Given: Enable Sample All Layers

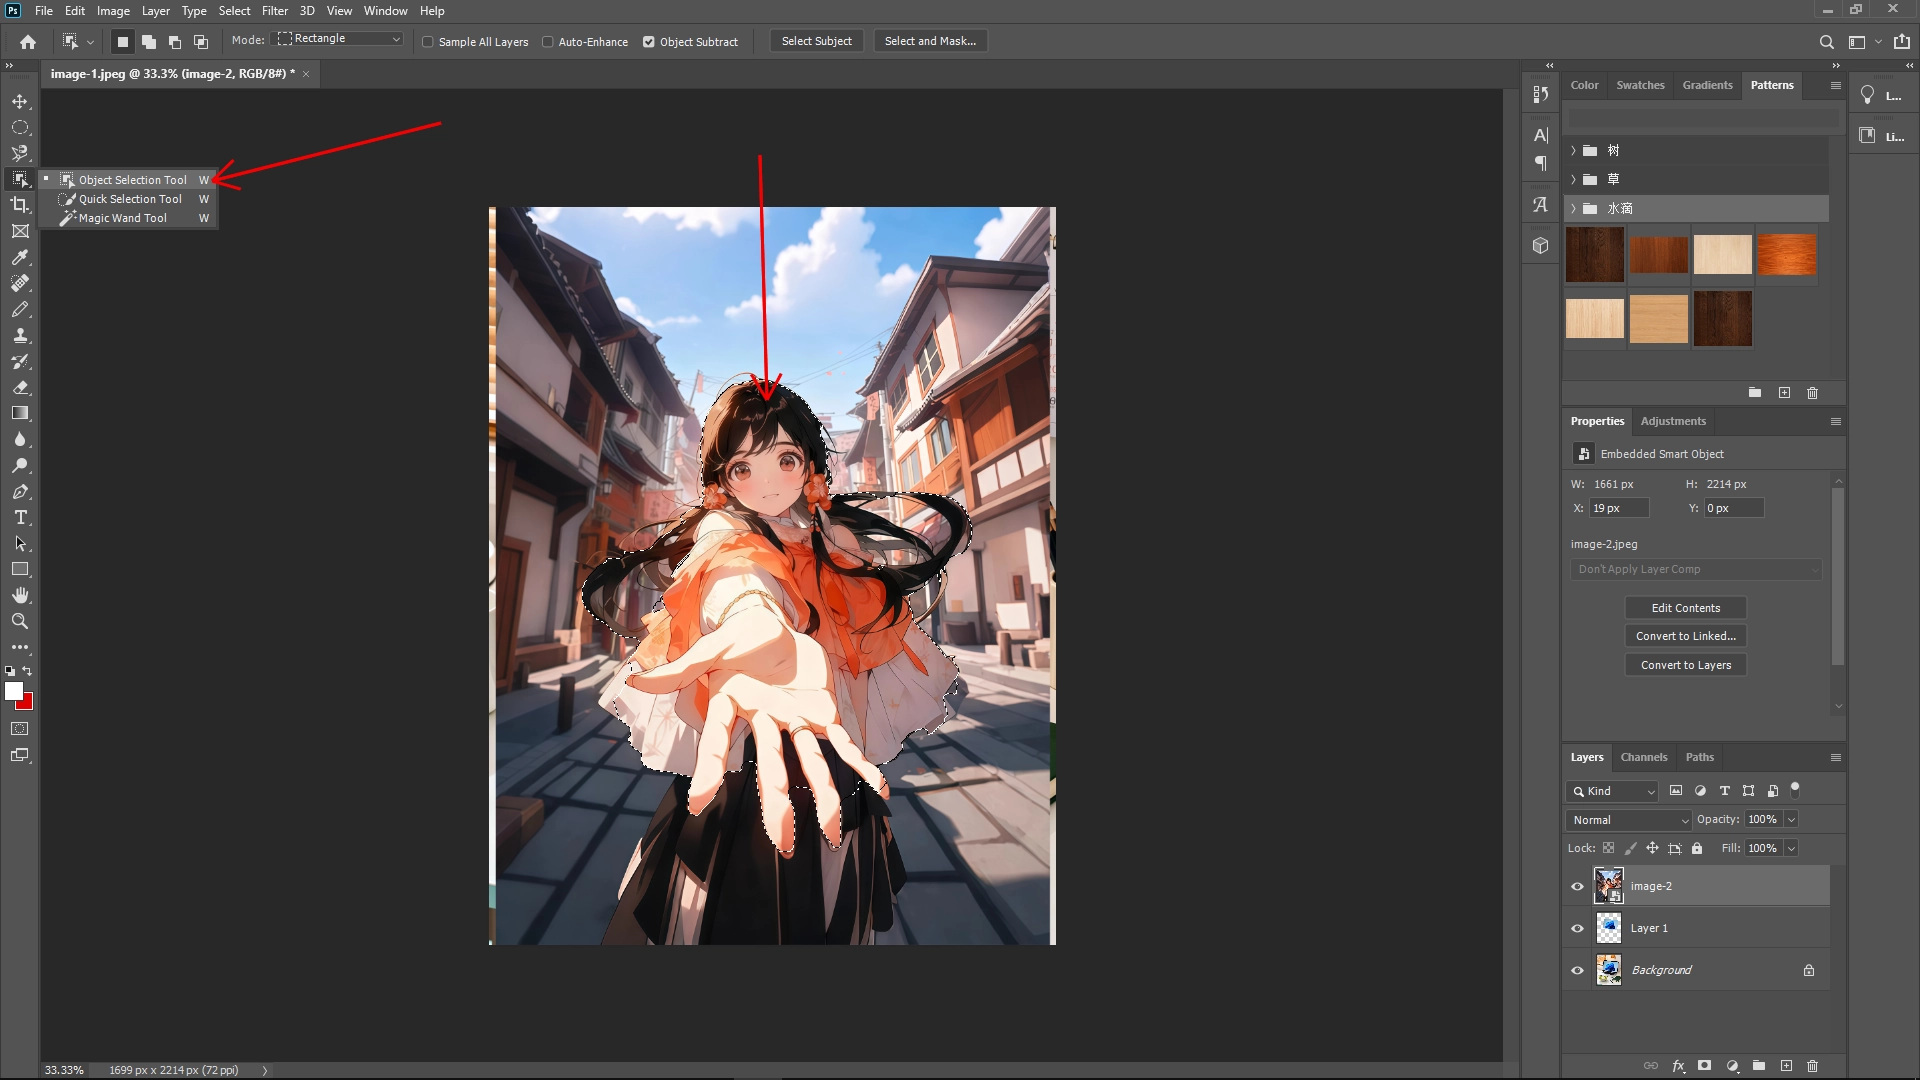Looking at the screenshot, I should [x=428, y=42].
